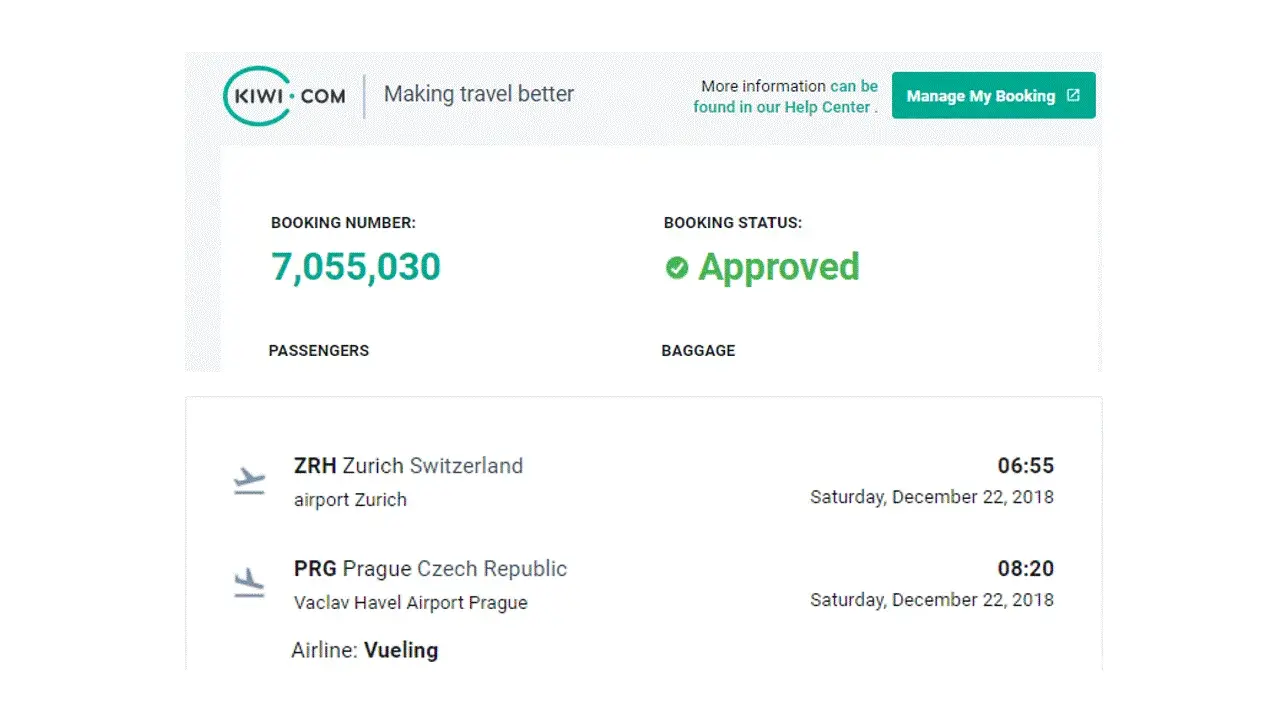This screenshot has width=1280, height=720.
Task: Click the 08:20 arrival time
Action: 1025,569
